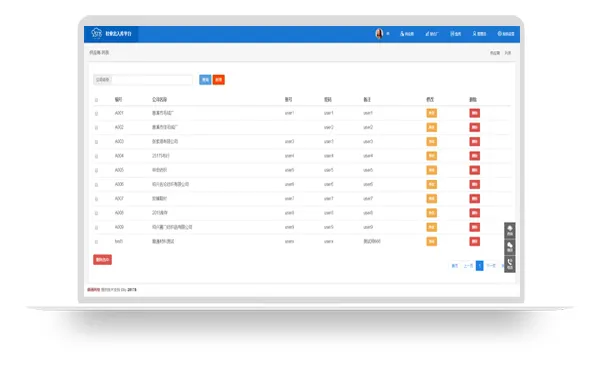600x367 pixels.
Task: Click the orange edit icon for row A004
Action: click(432, 156)
